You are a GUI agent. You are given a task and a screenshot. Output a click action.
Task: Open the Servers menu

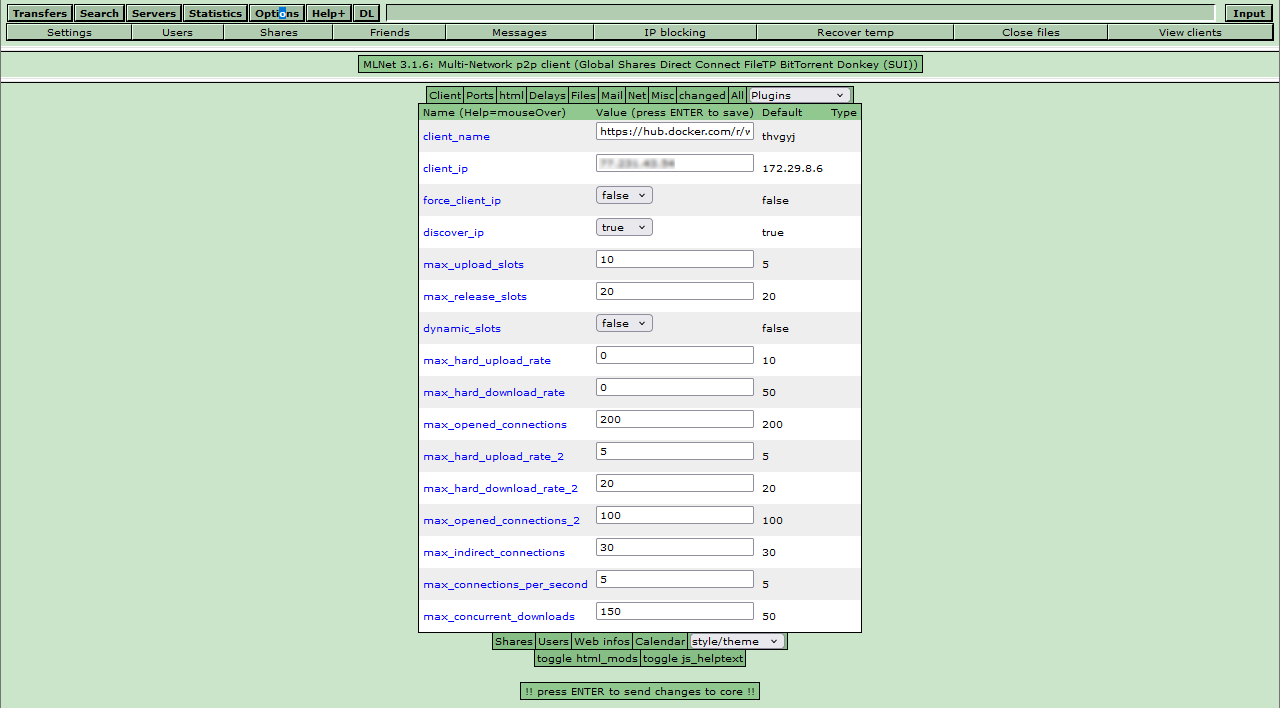pyautogui.click(x=154, y=14)
